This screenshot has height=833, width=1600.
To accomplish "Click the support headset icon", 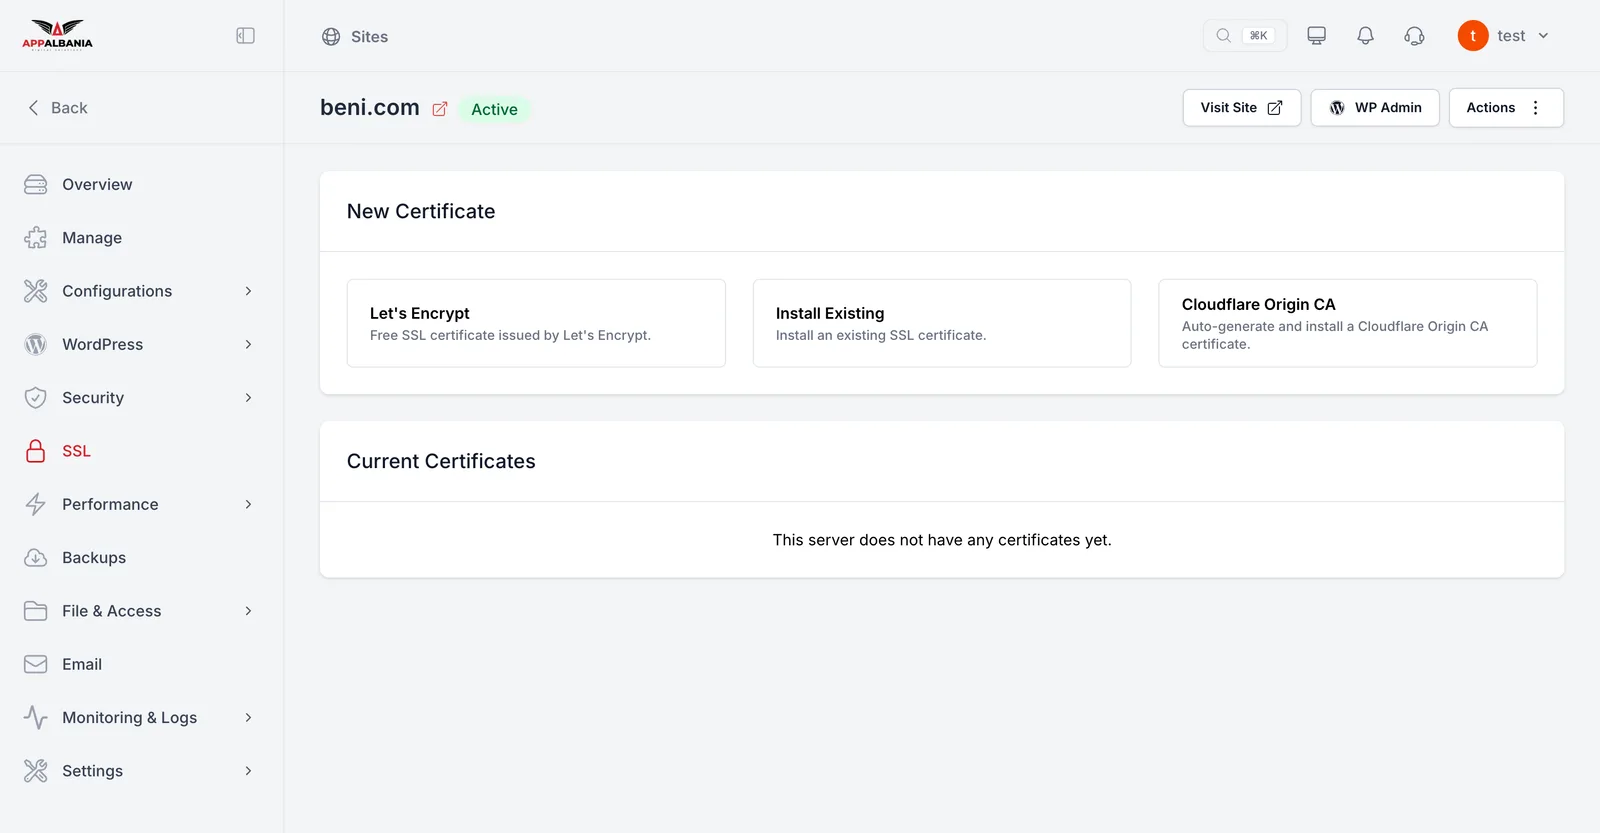I will click(1414, 36).
